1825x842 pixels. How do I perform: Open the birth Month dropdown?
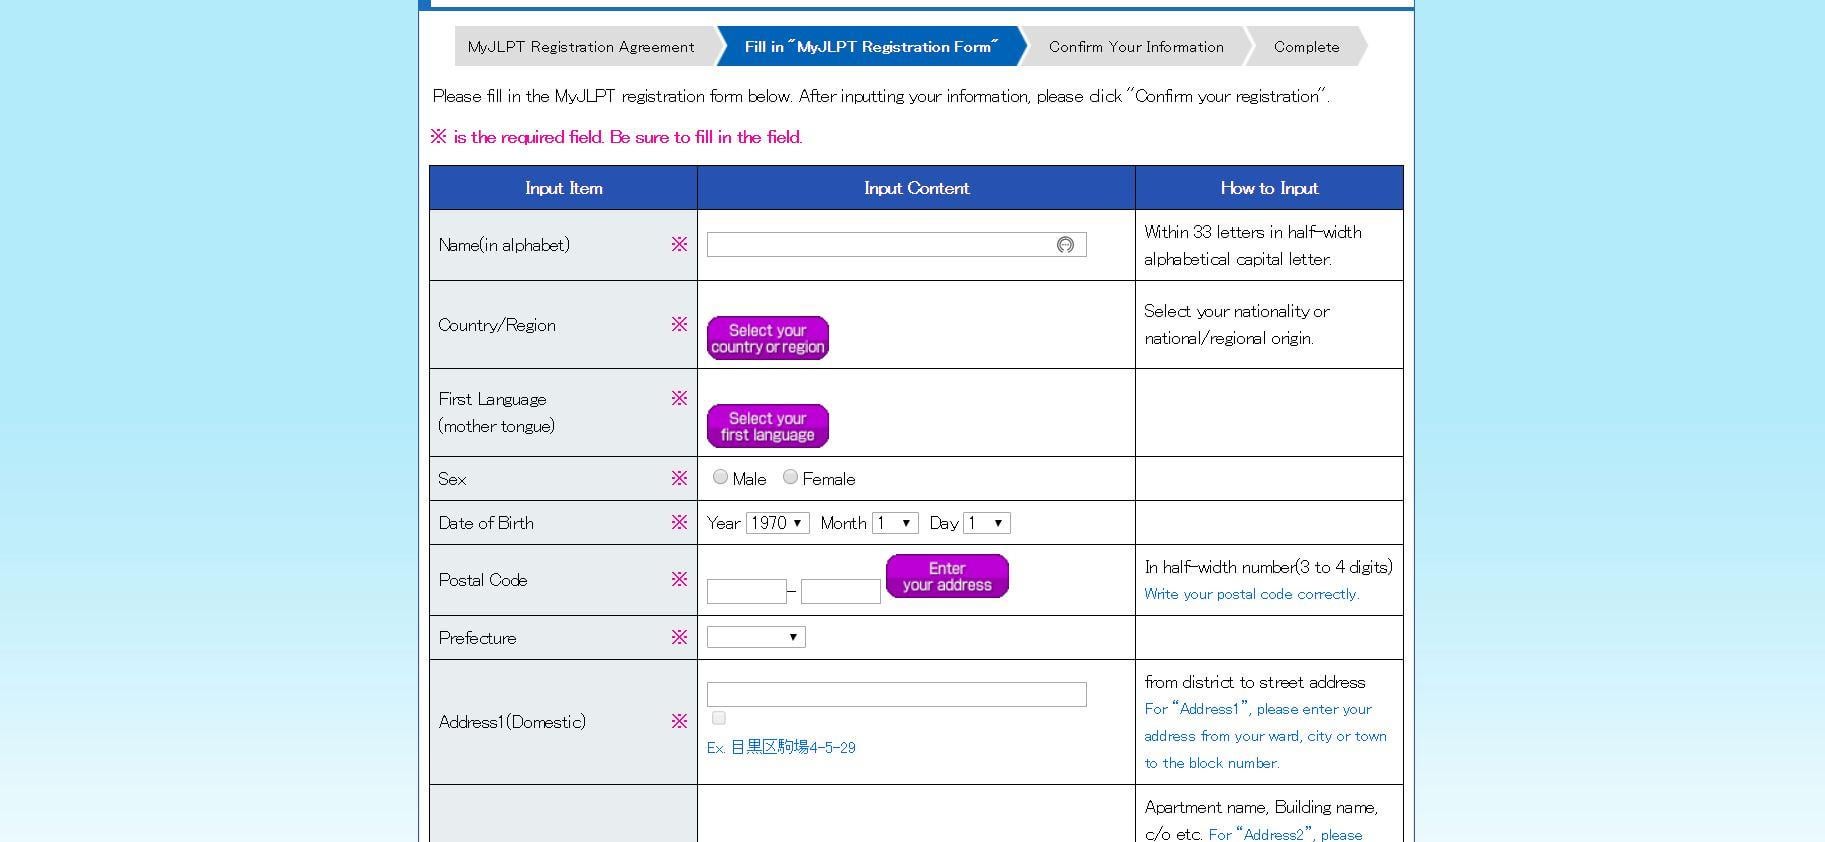(895, 523)
